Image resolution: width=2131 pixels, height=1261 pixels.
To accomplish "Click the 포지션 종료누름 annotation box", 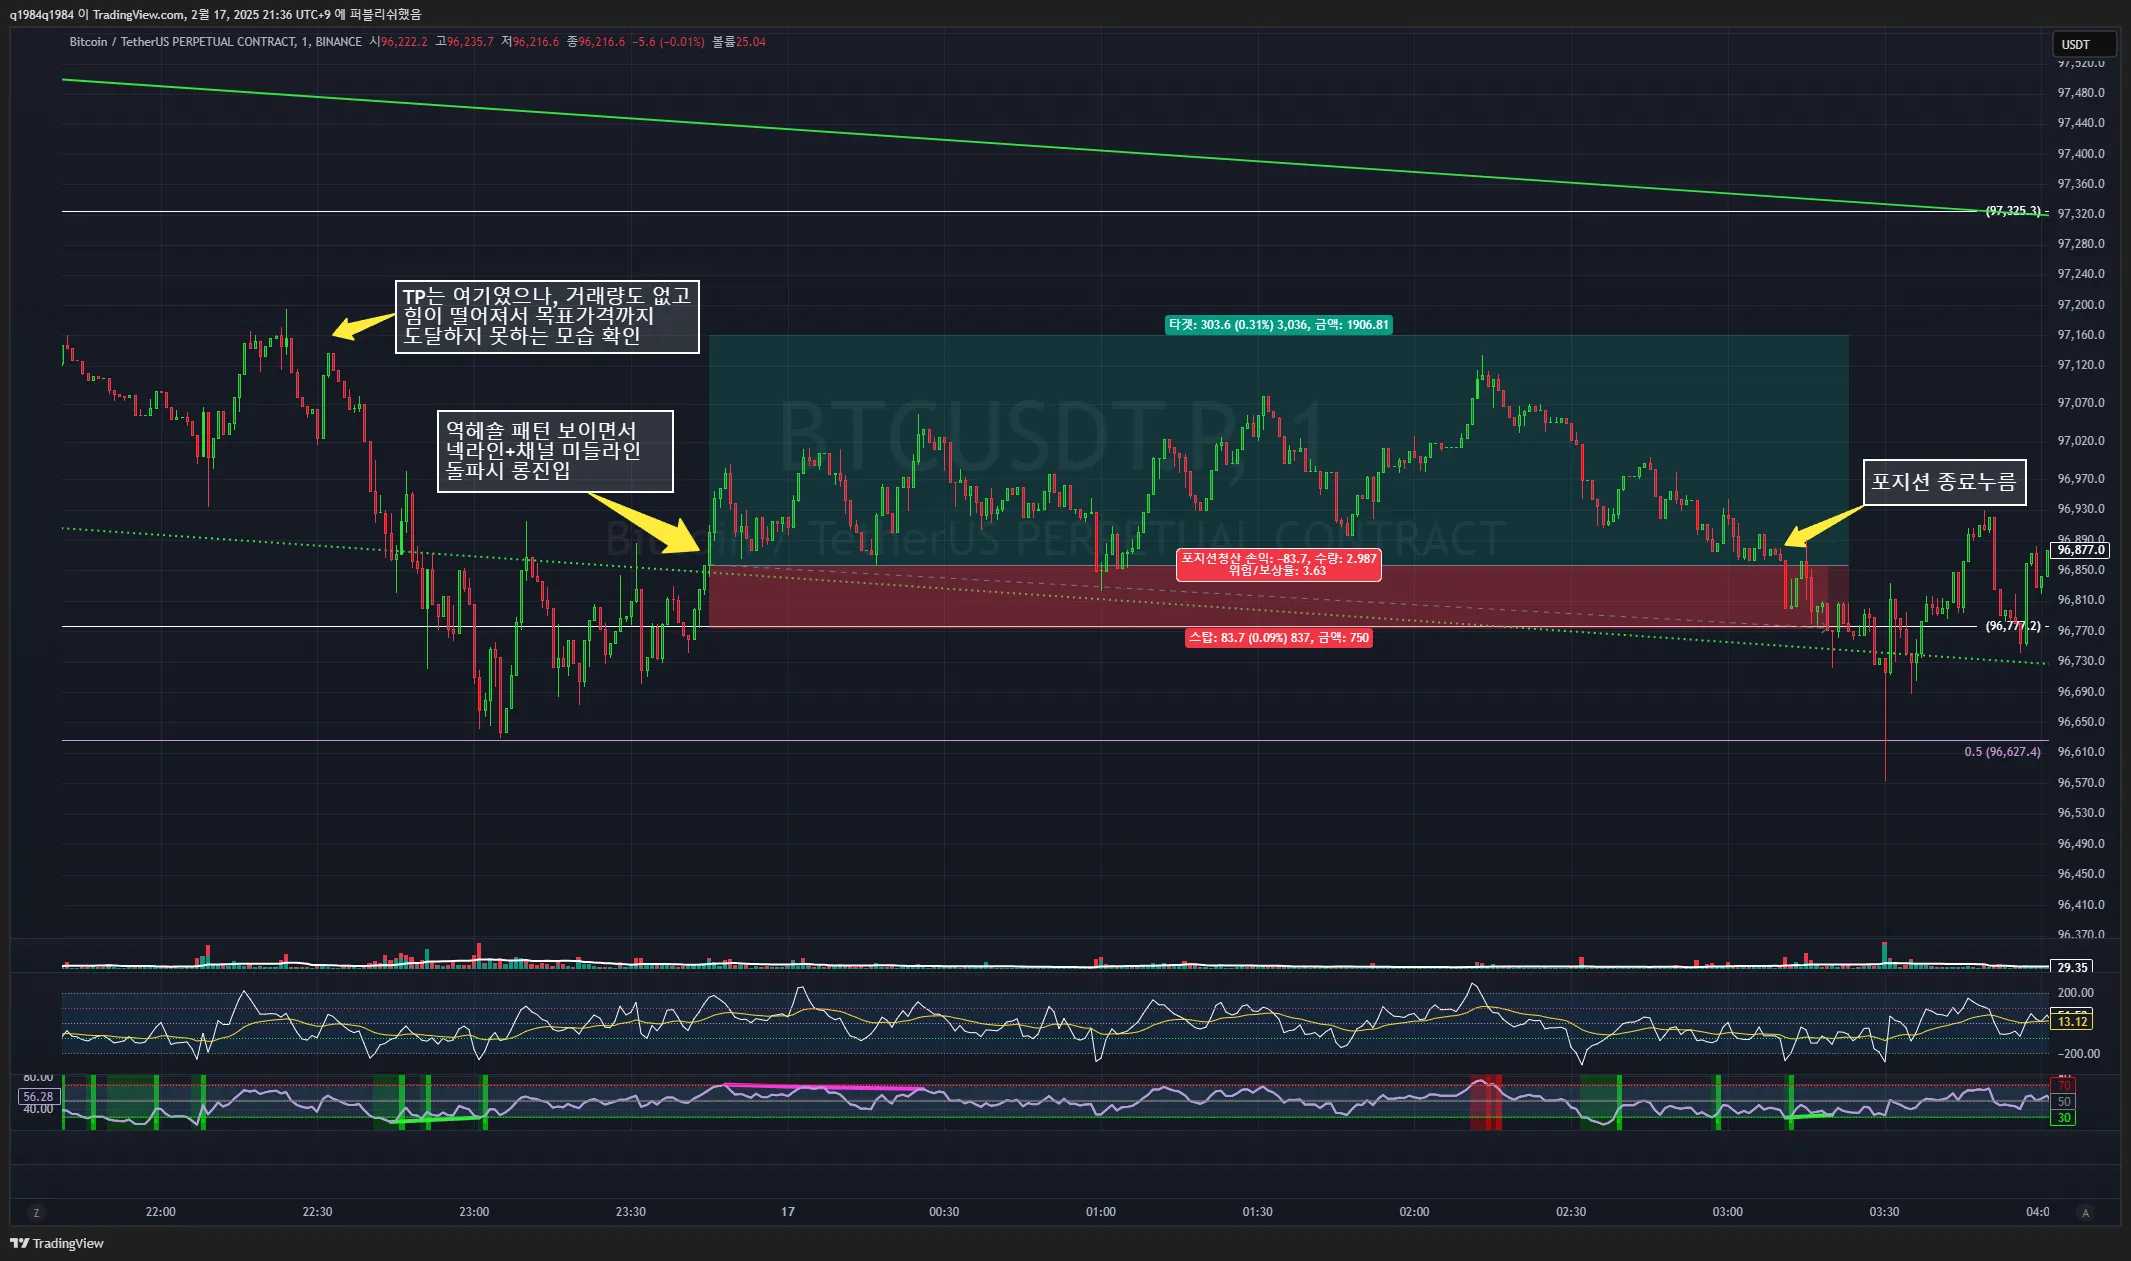I will pyautogui.click(x=1944, y=482).
